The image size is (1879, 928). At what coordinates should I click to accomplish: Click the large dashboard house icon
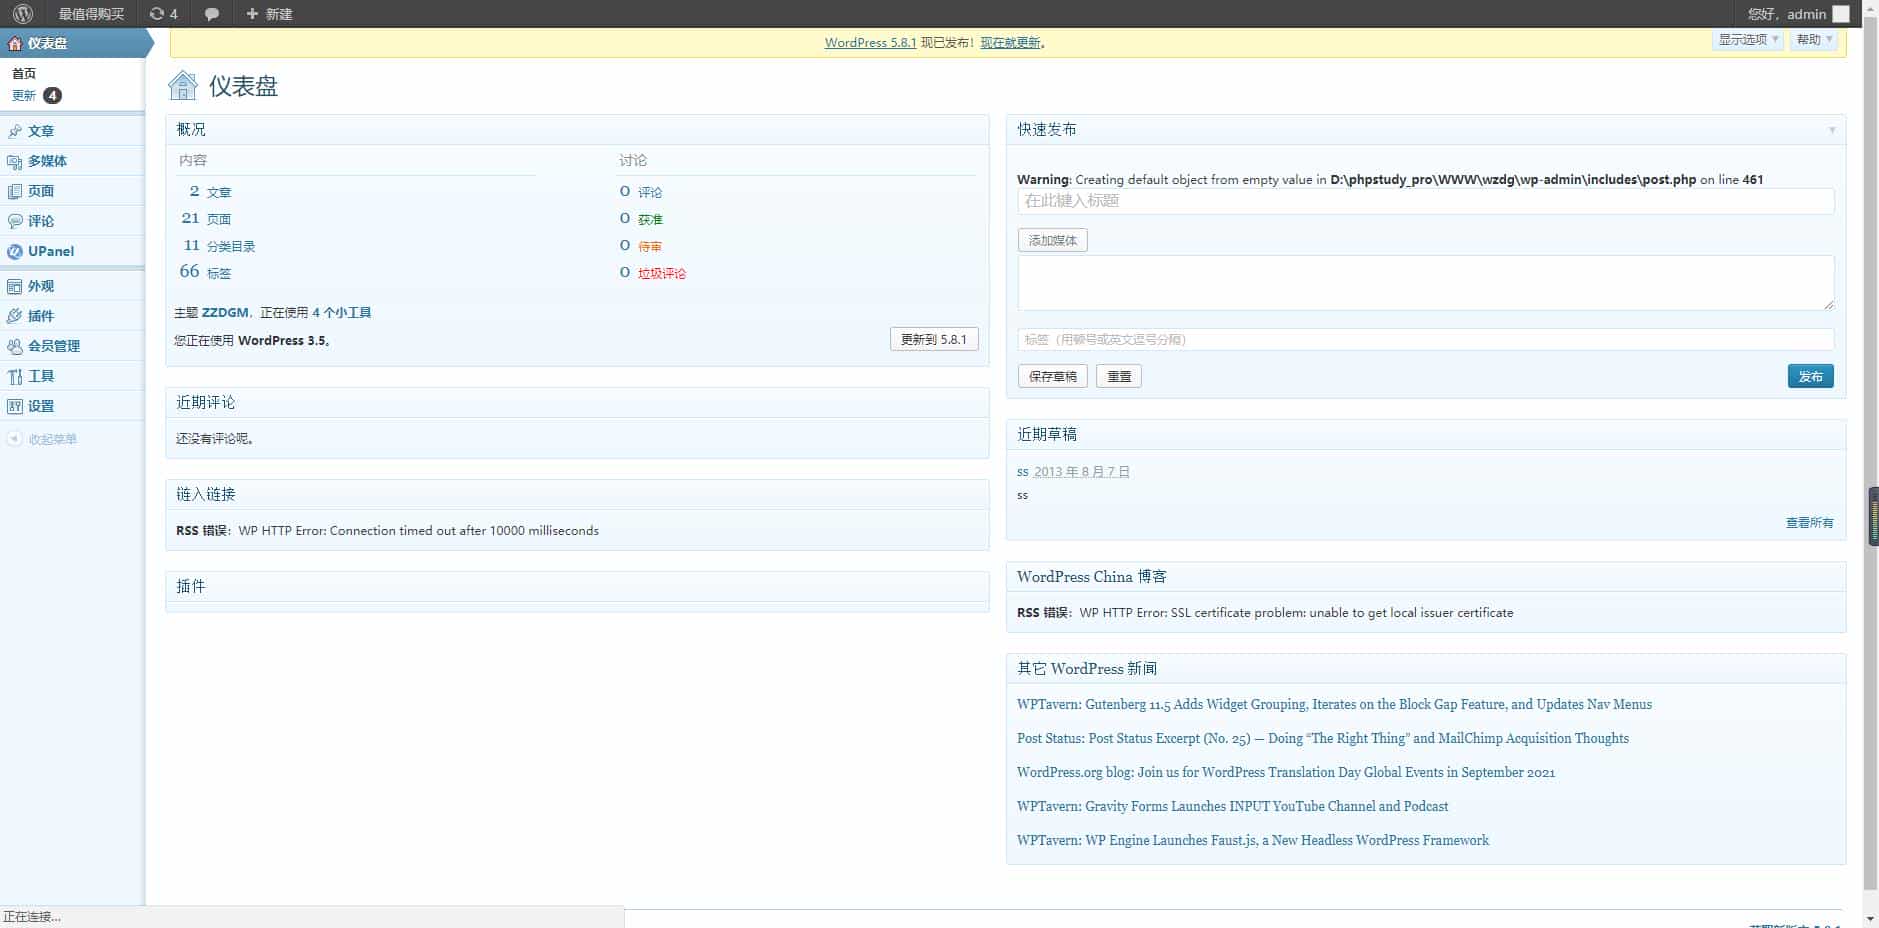pos(183,86)
